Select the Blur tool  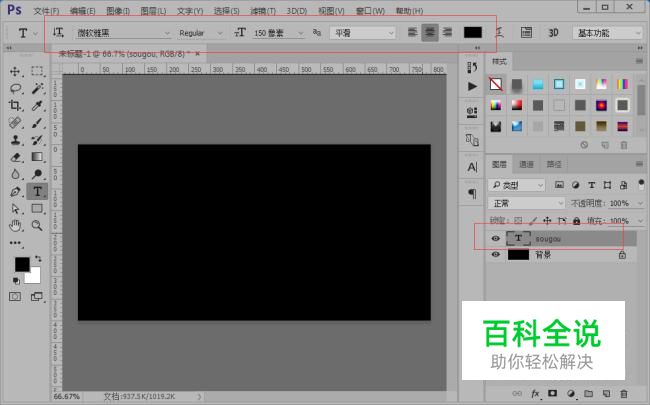coord(15,174)
